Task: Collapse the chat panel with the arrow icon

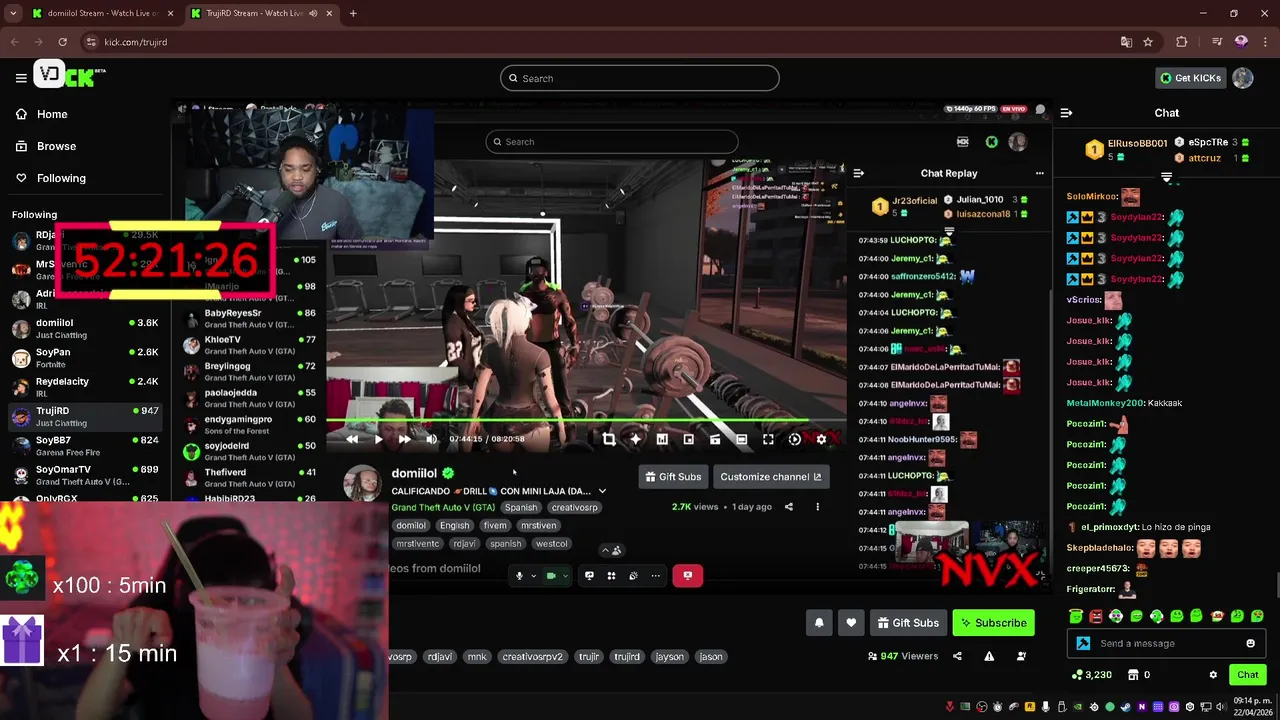Action: click(x=1066, y=113)
